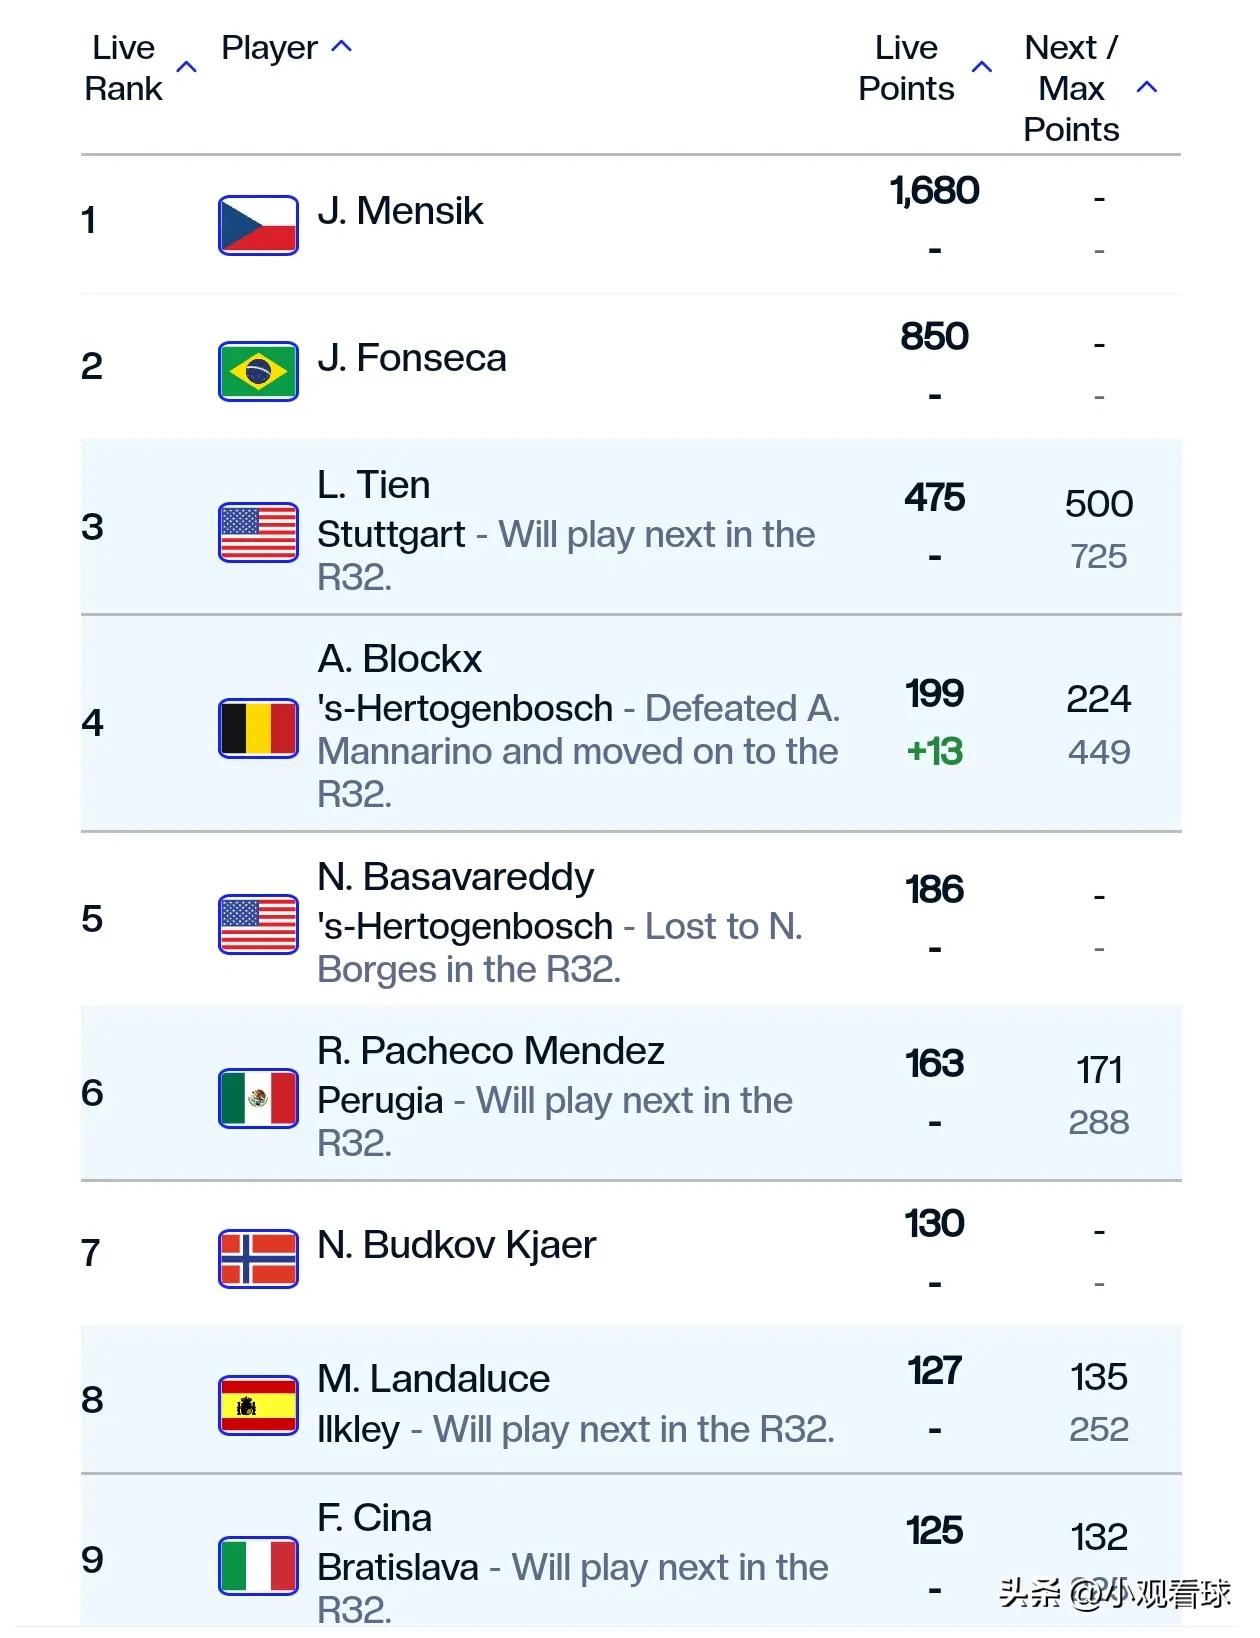Open Stuttgart tournament link under L. Tien
The height and width of the screenshot is (1638, 1260).
pos(391,535)
